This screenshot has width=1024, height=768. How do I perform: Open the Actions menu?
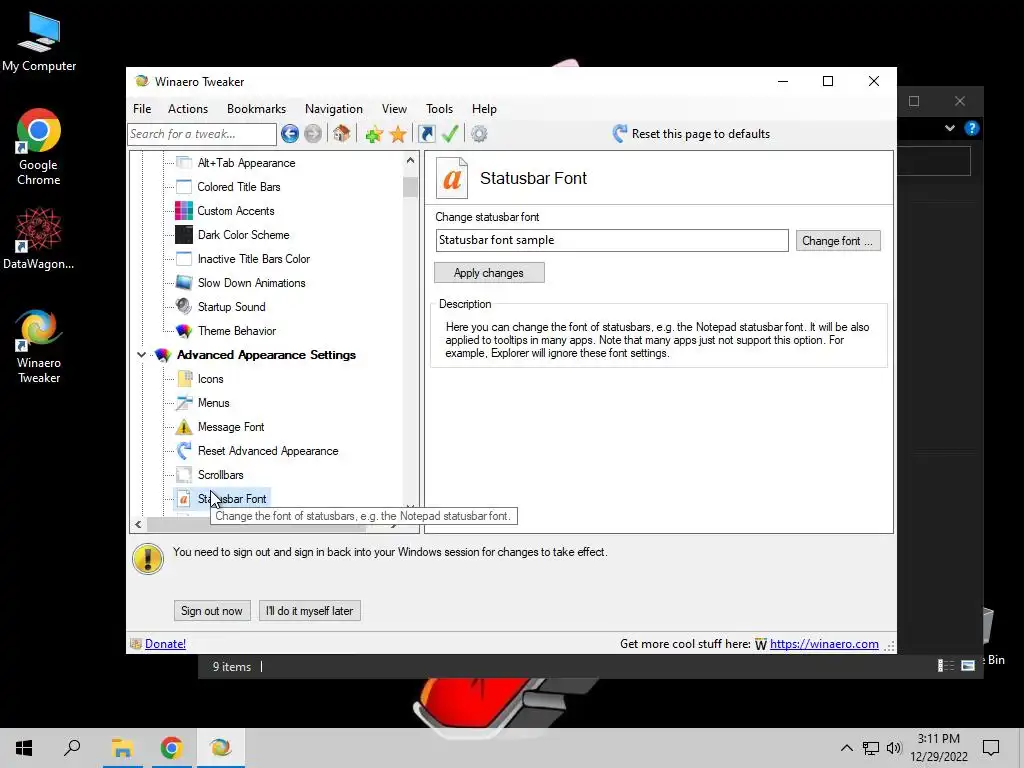point(187,109)
